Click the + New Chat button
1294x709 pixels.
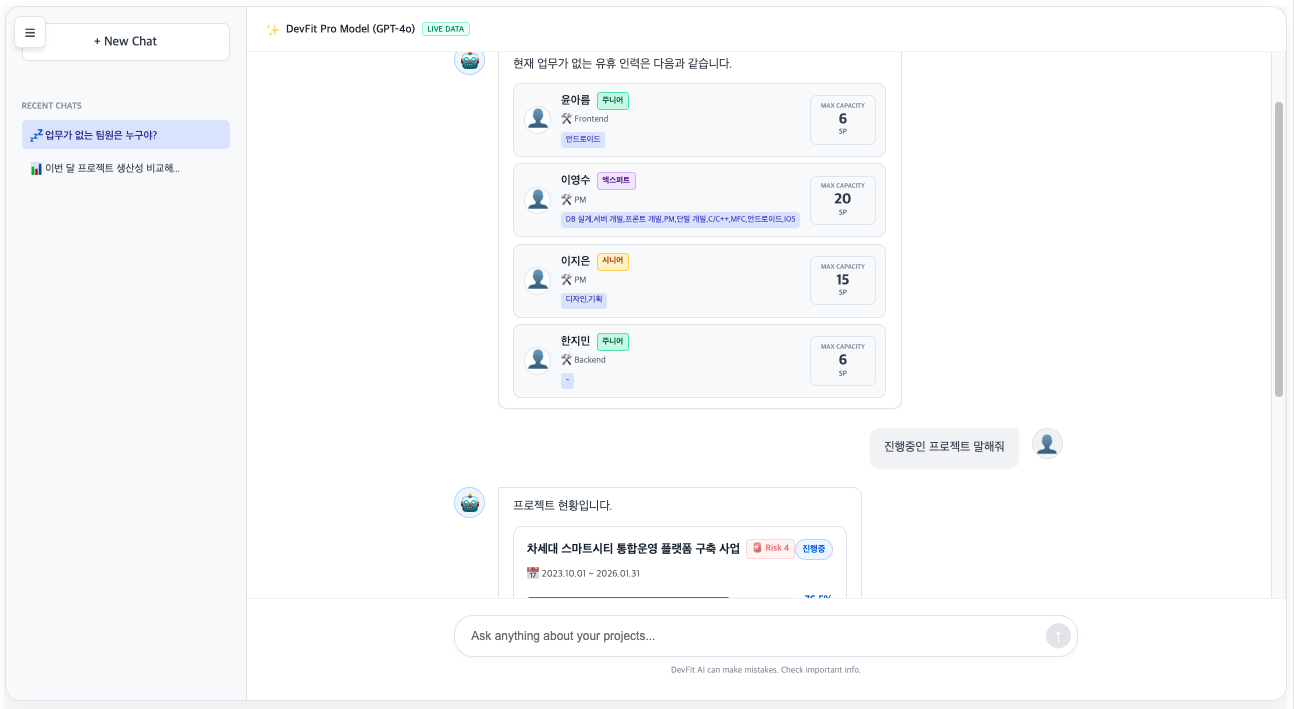tap(125, 41)
